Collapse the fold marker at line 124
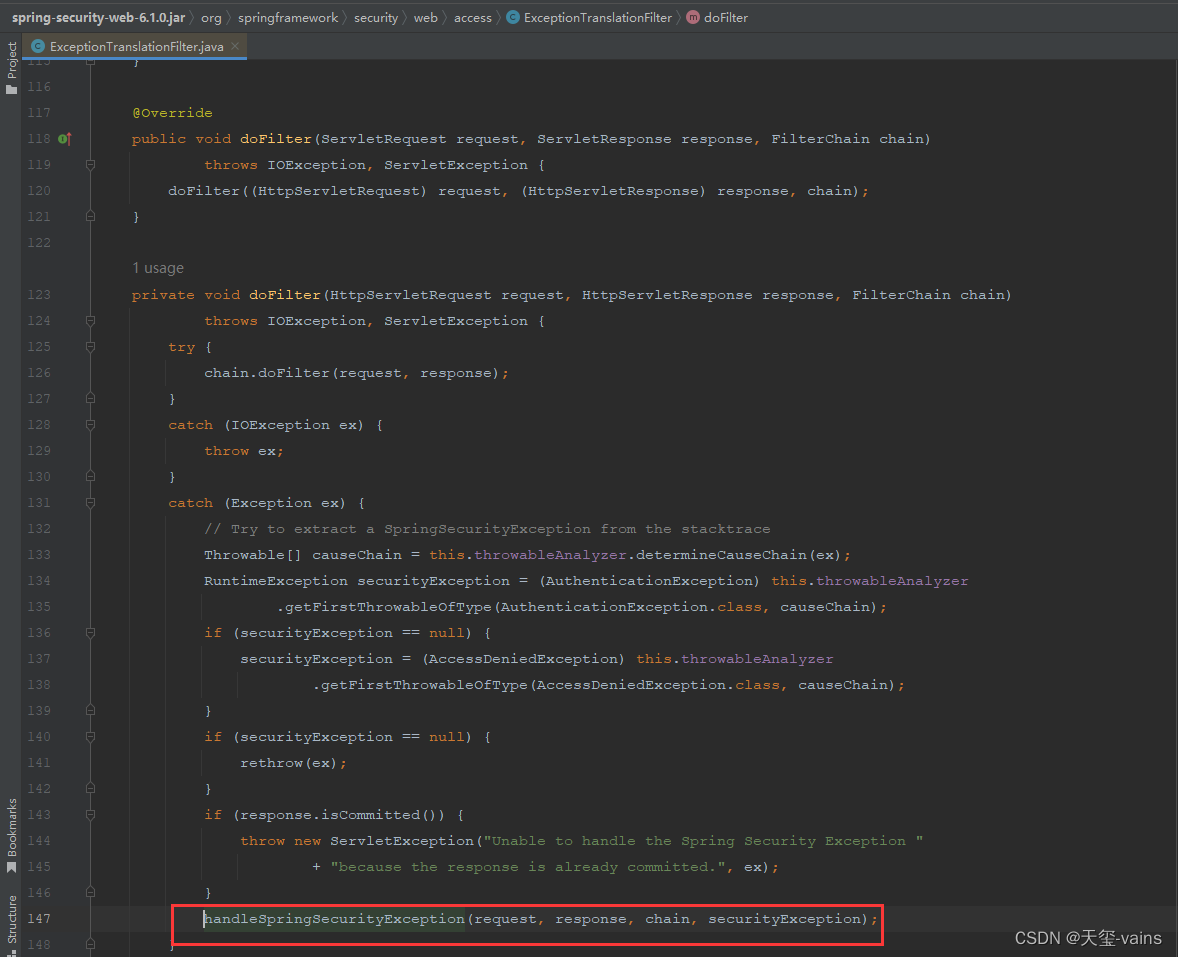Viewport: 1178px width, 957px height. [x=90, y=321]
